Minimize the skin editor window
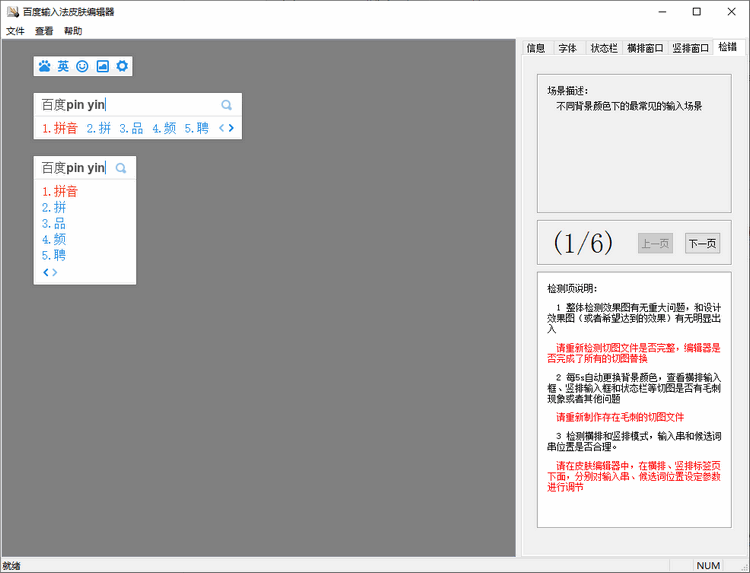Viewport: 750px width, 573px height. tap(662, 11)
